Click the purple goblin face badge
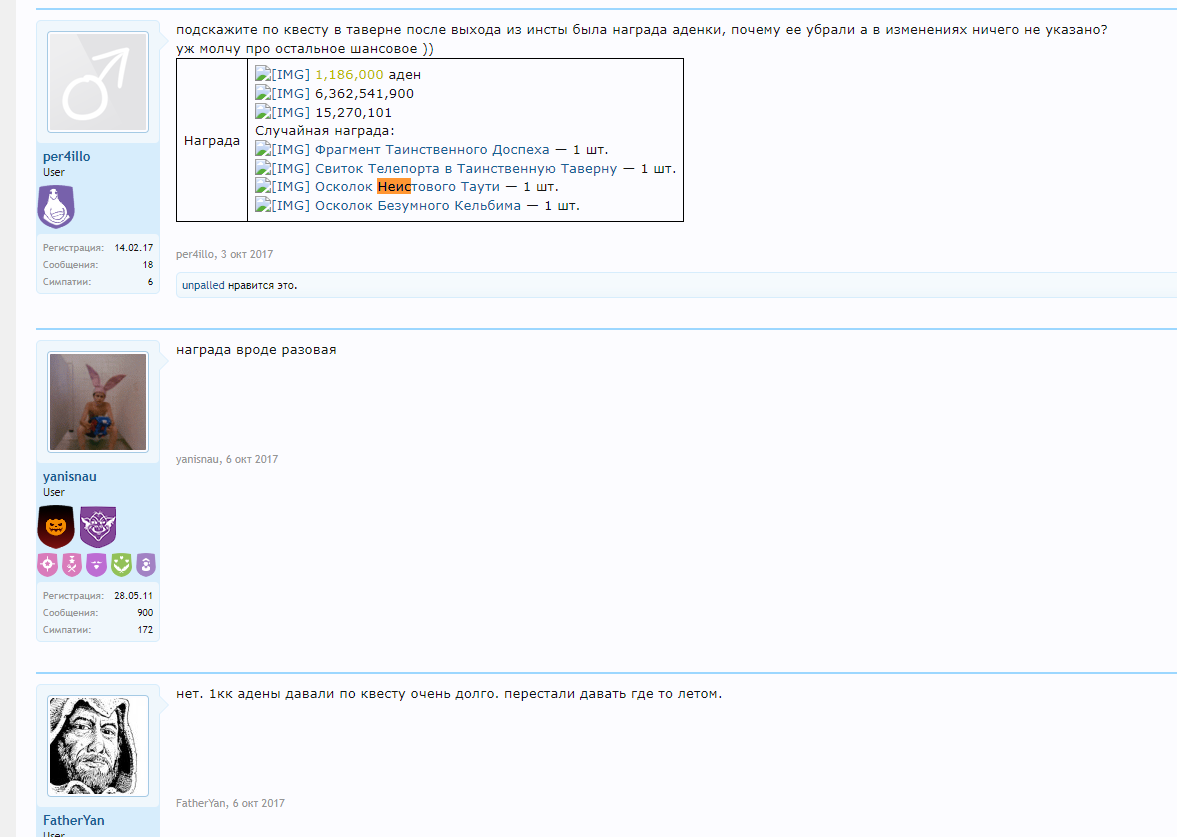The height and width of the screenshot is (837, 1177). click(x=98, y=526)
